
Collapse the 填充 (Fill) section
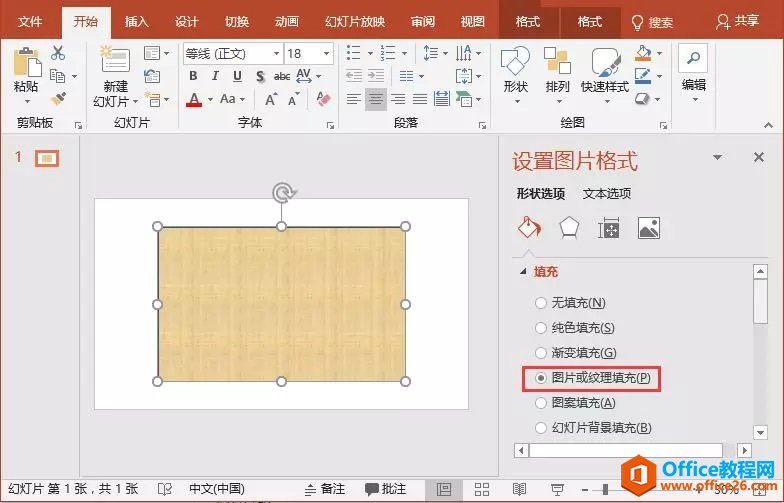point(522,272)
